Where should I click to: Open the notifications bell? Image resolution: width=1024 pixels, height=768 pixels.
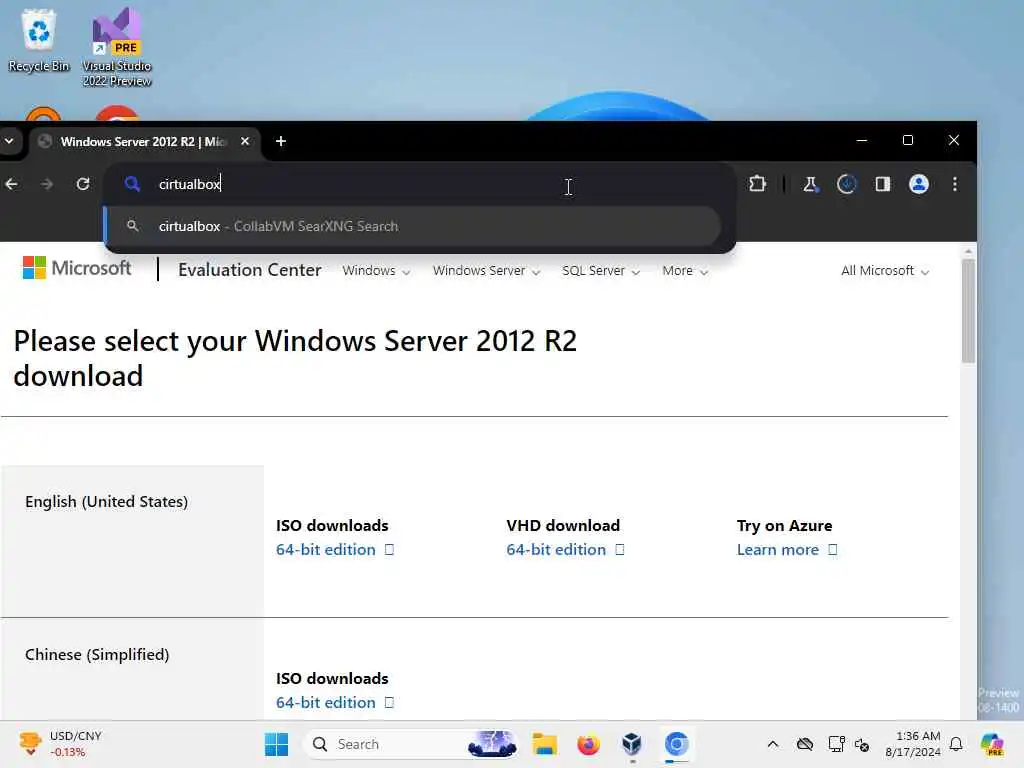pyautogui.click(x=956, y=744)
